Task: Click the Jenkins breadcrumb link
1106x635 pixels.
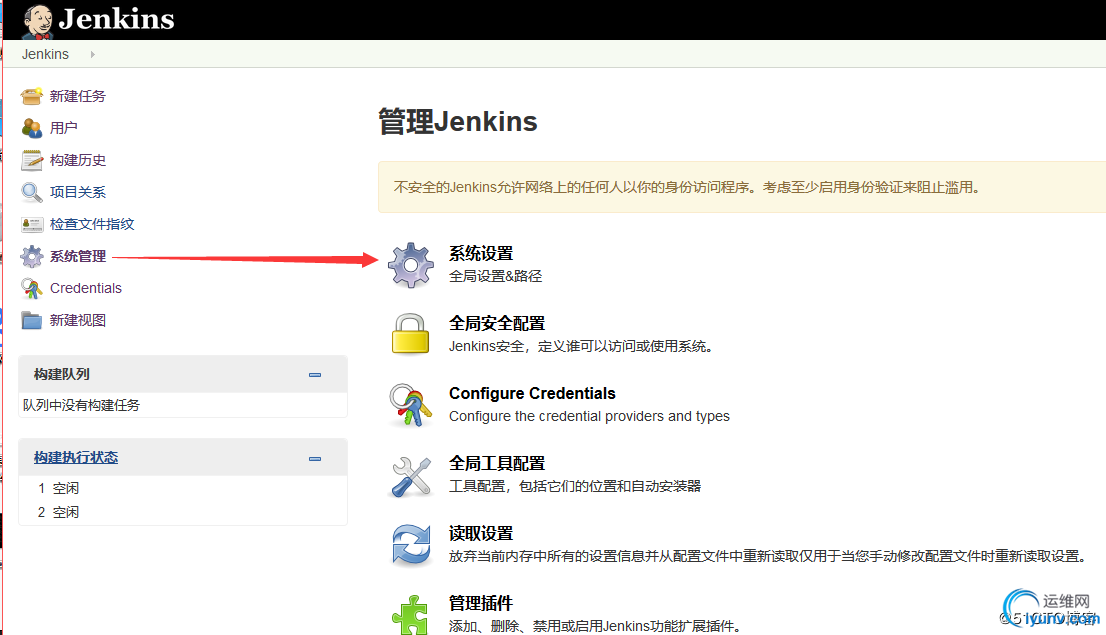Action: tap(45, 54)
